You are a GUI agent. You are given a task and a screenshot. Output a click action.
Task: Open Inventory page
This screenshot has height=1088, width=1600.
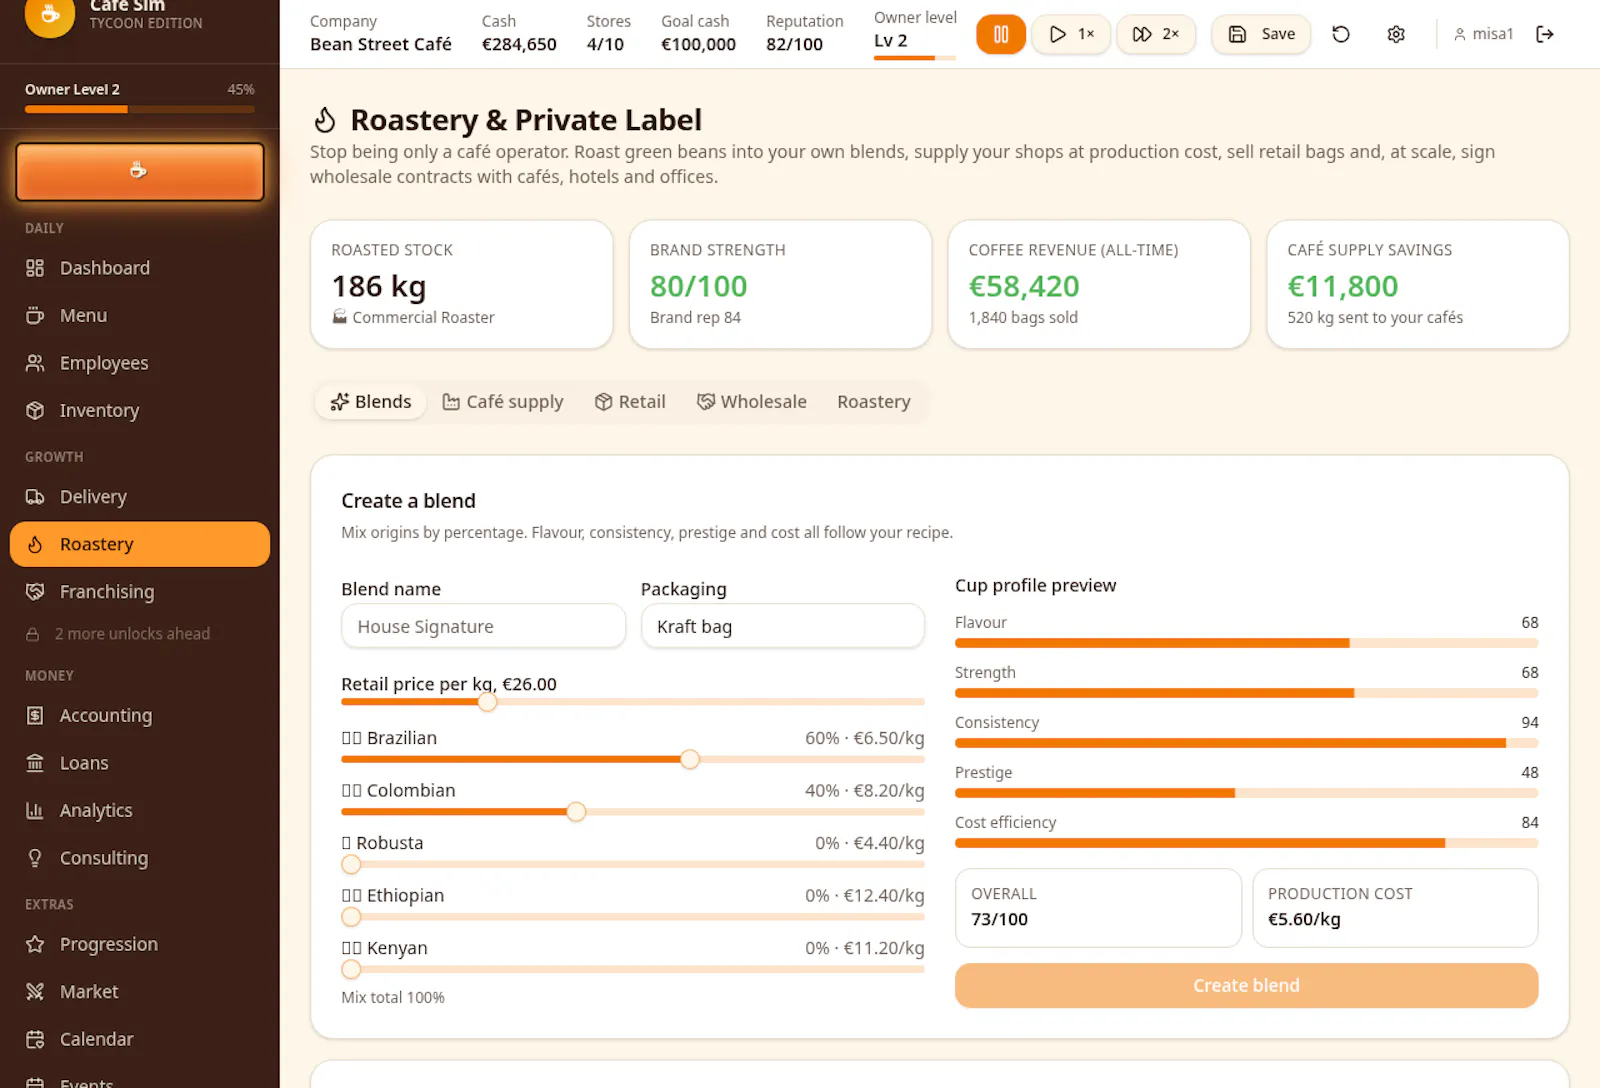(x=140, y=411)
